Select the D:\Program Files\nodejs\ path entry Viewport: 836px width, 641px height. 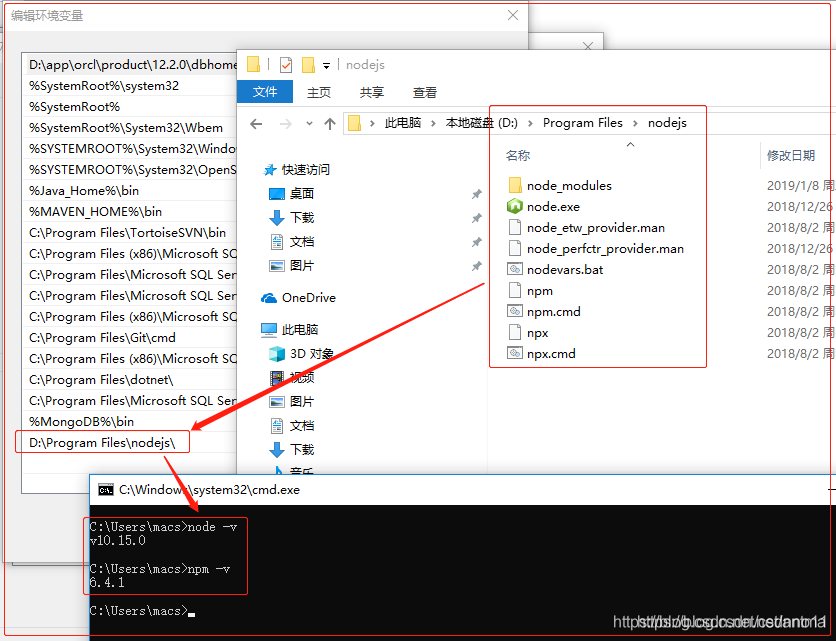click(x=128, y=443)
